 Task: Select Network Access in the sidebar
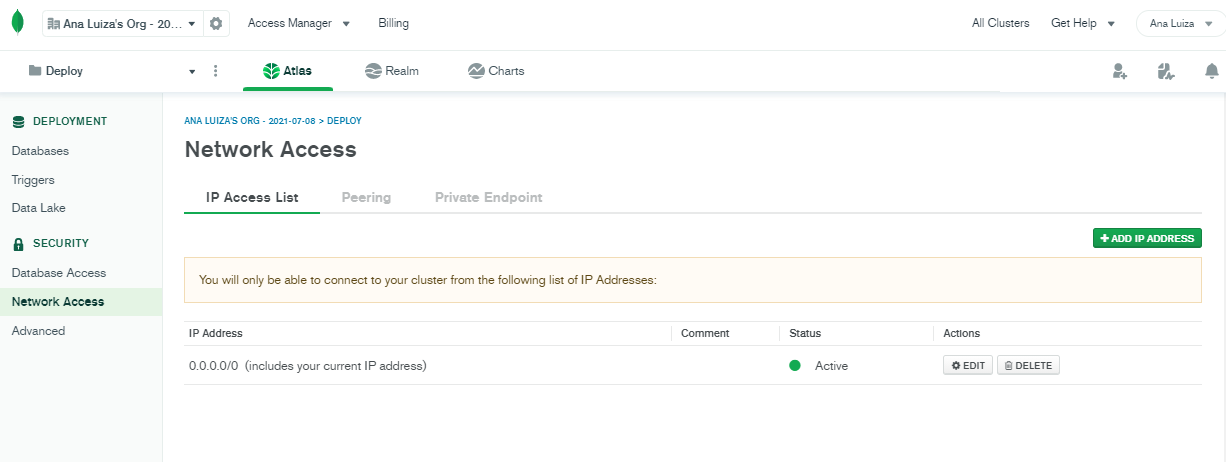pyautogui.click(x=81, y=302)
